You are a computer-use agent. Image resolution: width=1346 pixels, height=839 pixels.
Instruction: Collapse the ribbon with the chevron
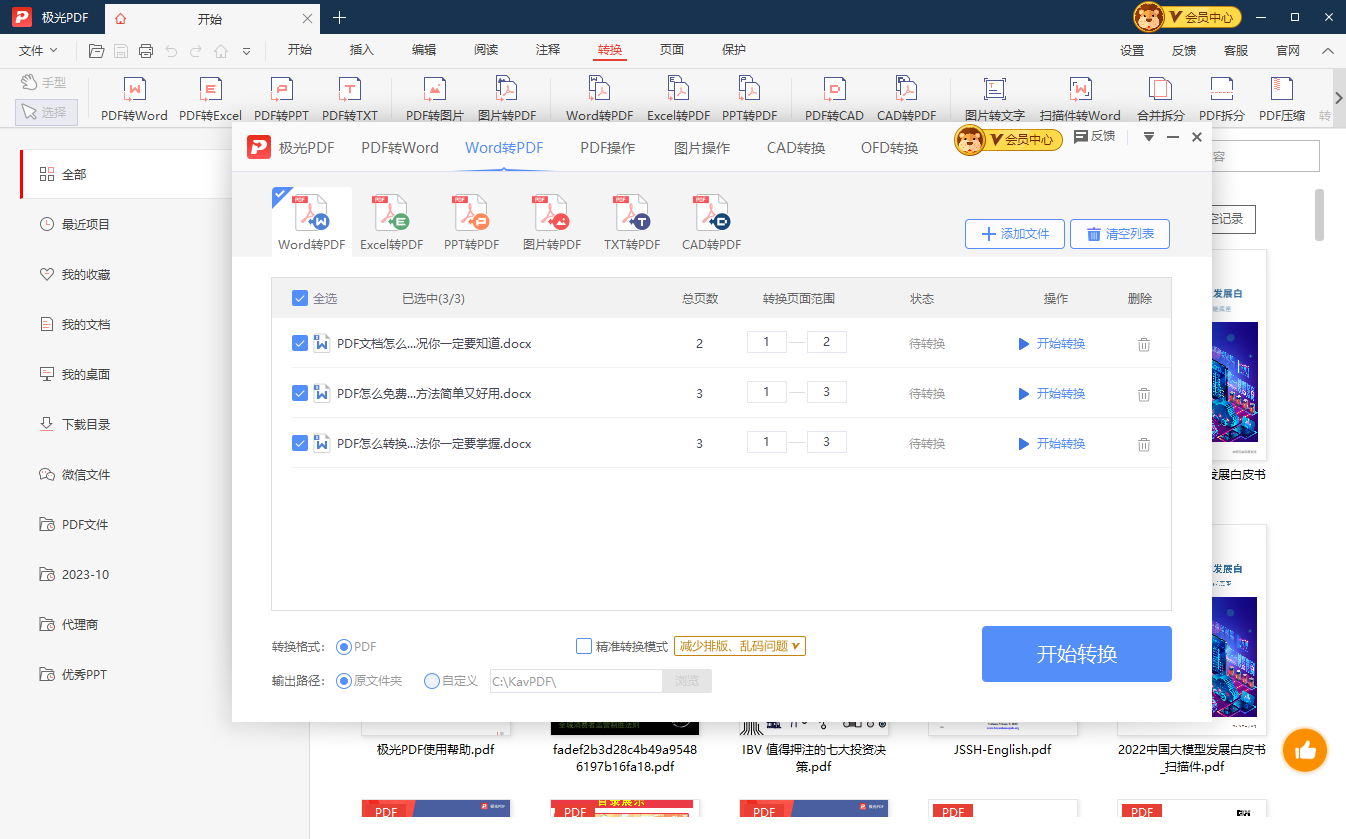[x=1327, y=49]
